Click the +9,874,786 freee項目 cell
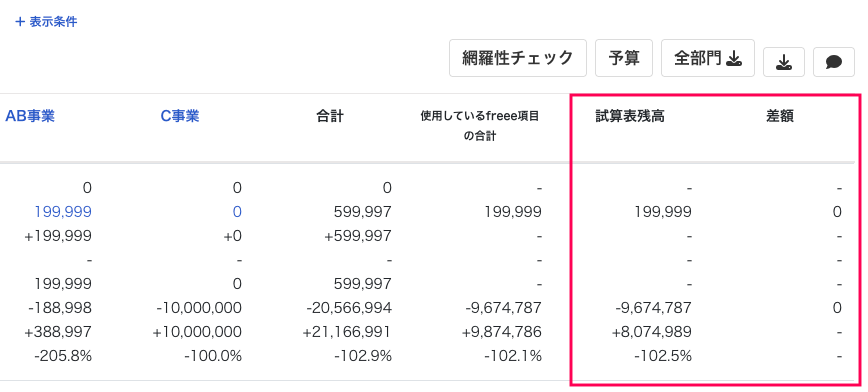868x392 pixels. click(x=501, y=332)
